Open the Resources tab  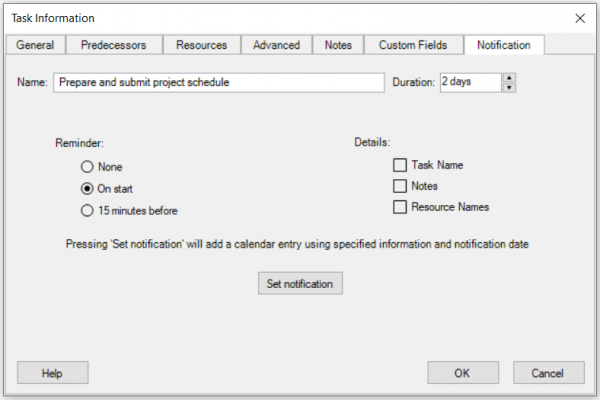(202, 45)
